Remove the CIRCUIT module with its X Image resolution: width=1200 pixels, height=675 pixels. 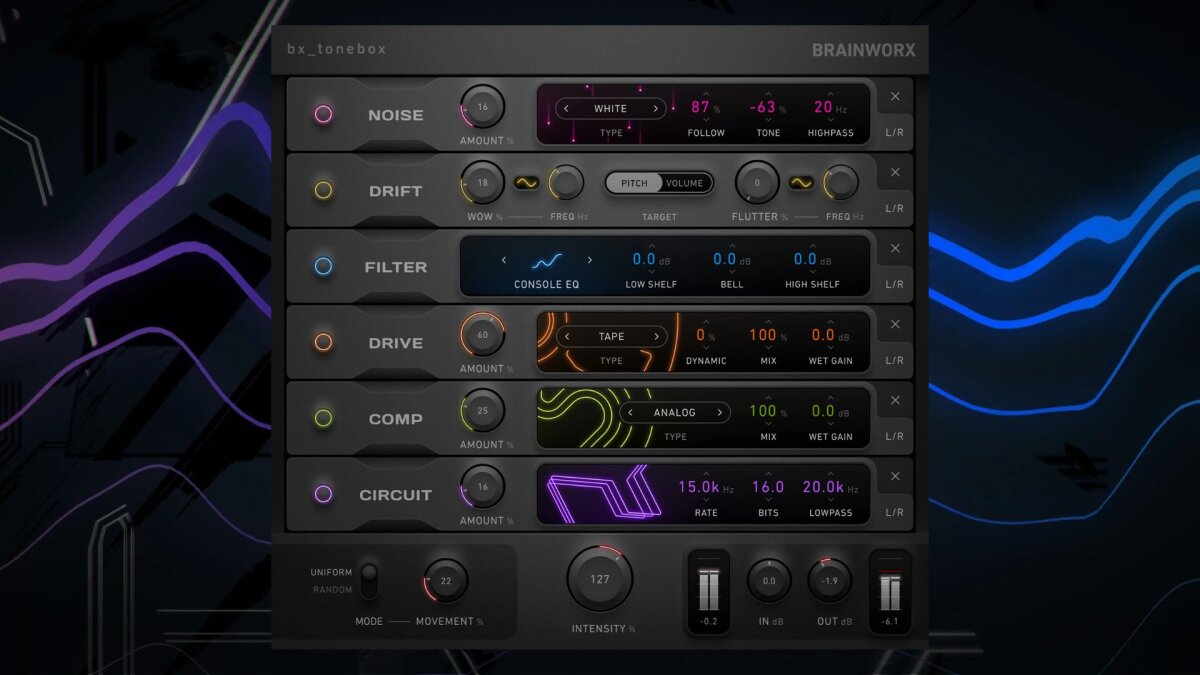[x=895, y=477]
